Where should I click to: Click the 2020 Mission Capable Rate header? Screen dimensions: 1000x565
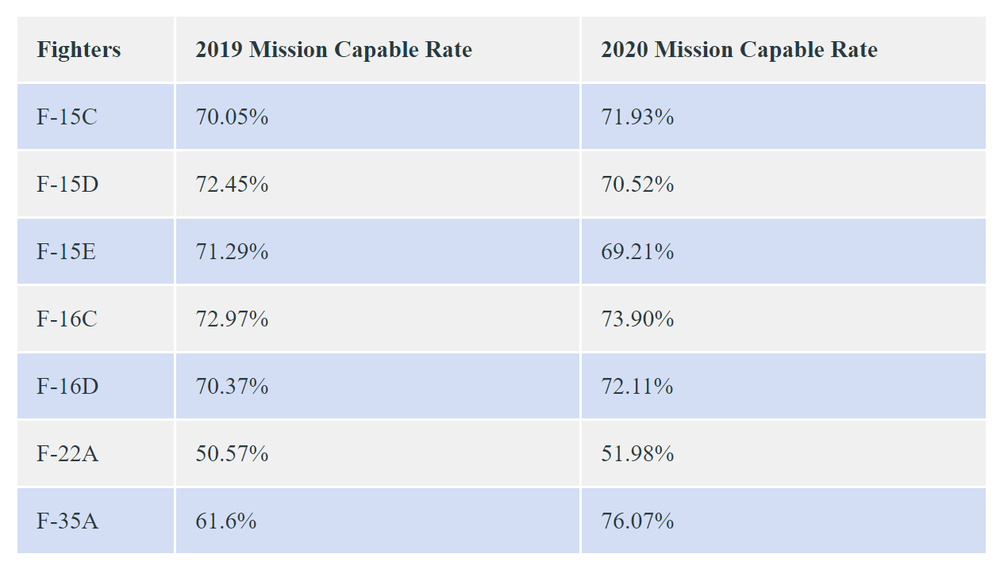tap(739, 50)
